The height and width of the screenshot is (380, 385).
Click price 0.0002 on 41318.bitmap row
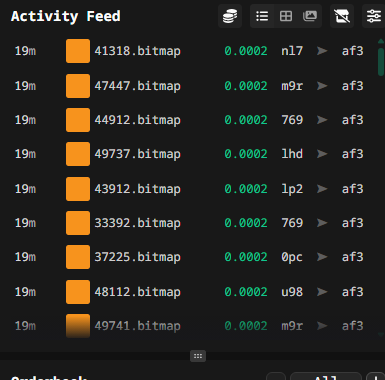click(x=246, y=51)
